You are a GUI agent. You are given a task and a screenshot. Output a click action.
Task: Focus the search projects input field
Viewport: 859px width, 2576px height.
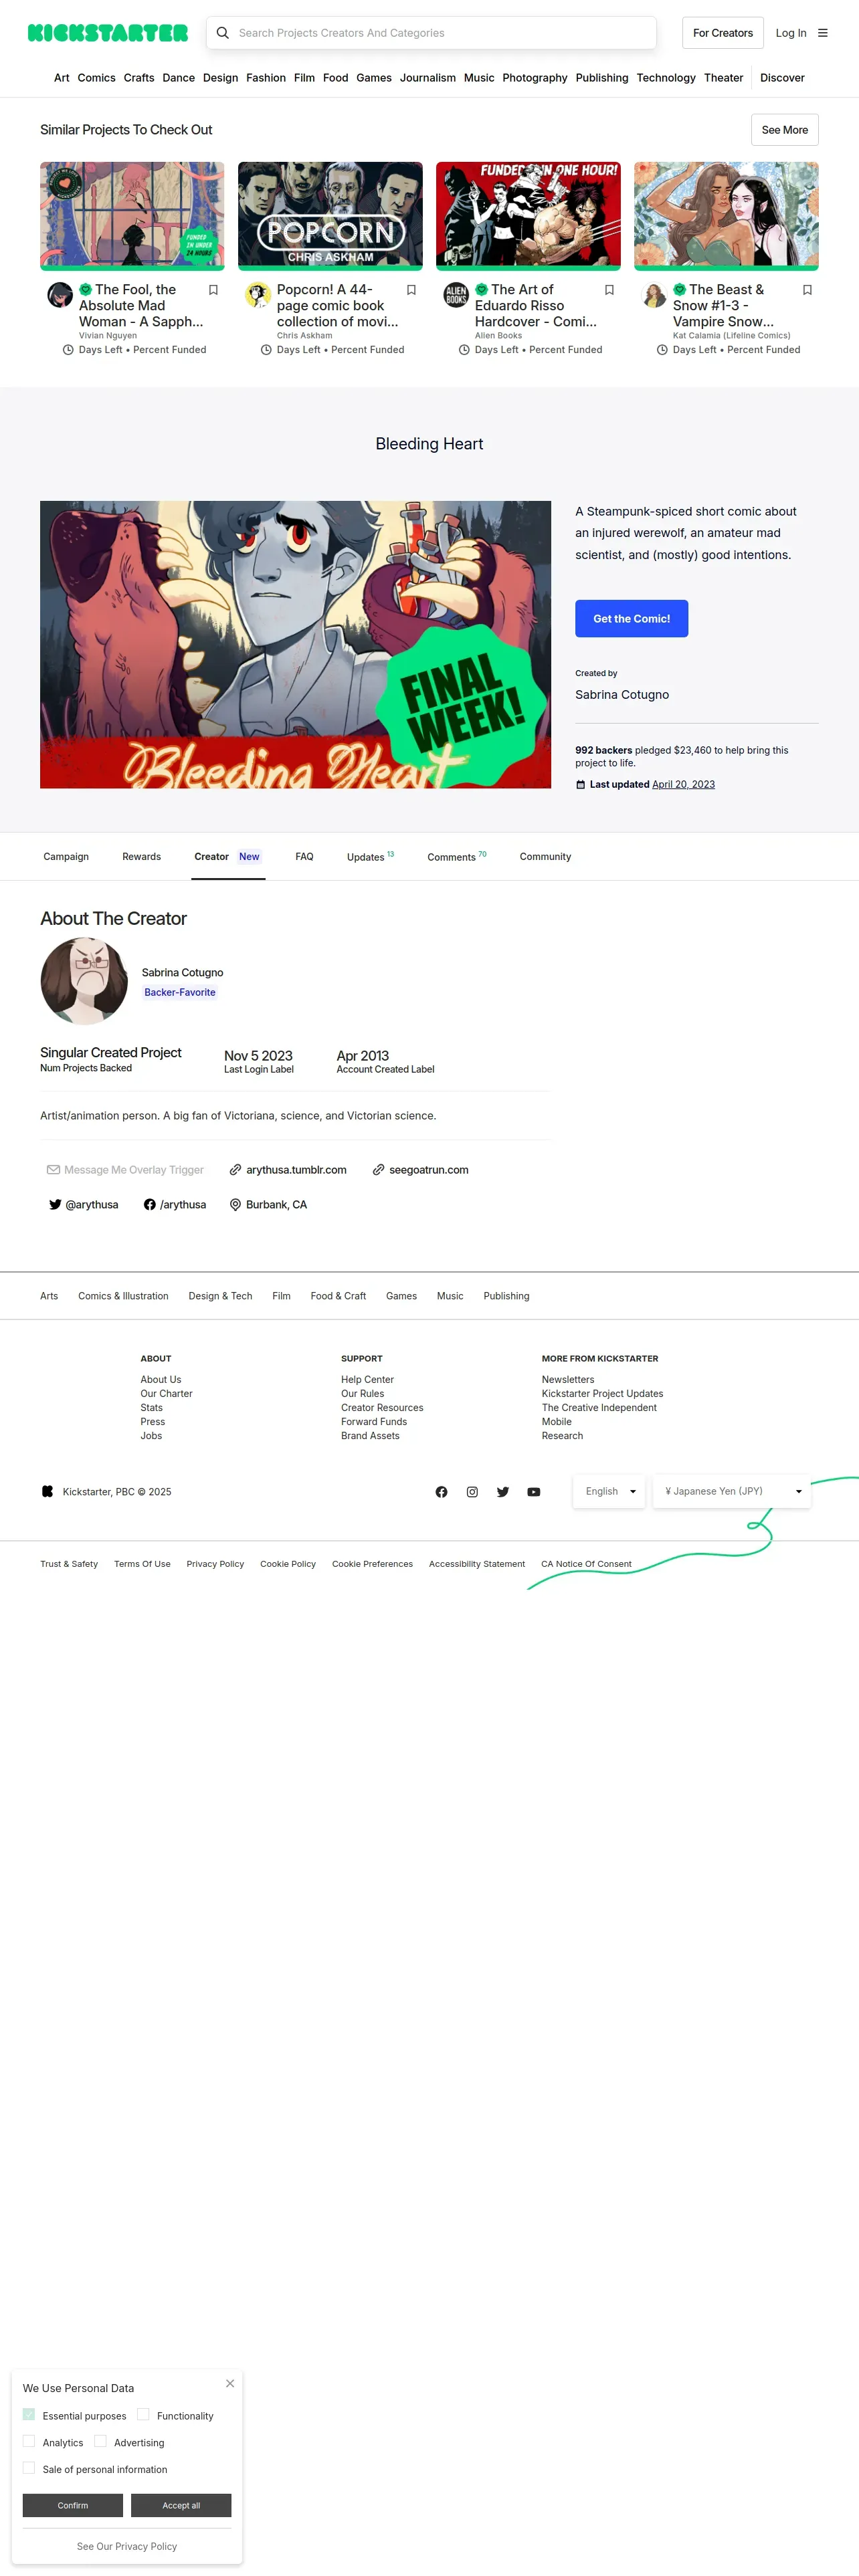pos(431,33)
